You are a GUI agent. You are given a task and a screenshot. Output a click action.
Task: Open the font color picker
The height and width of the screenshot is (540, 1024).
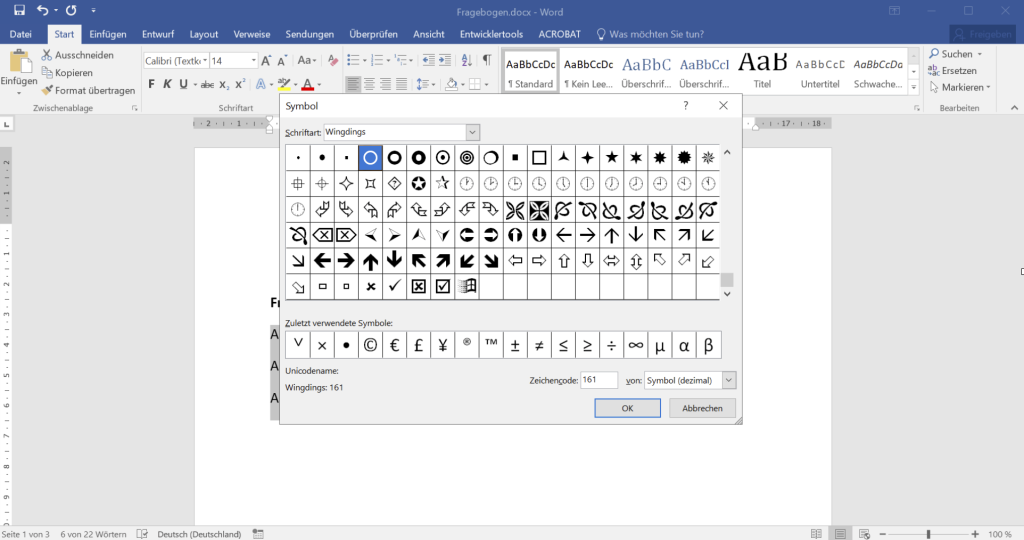319,84
